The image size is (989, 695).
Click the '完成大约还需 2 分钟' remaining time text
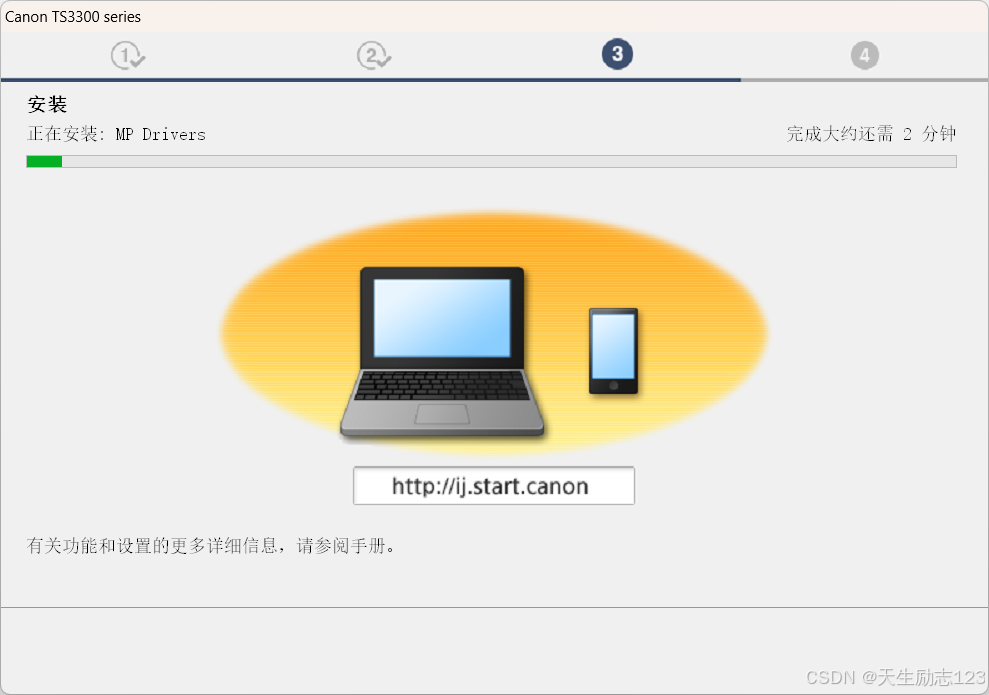(x=871, y=134)
